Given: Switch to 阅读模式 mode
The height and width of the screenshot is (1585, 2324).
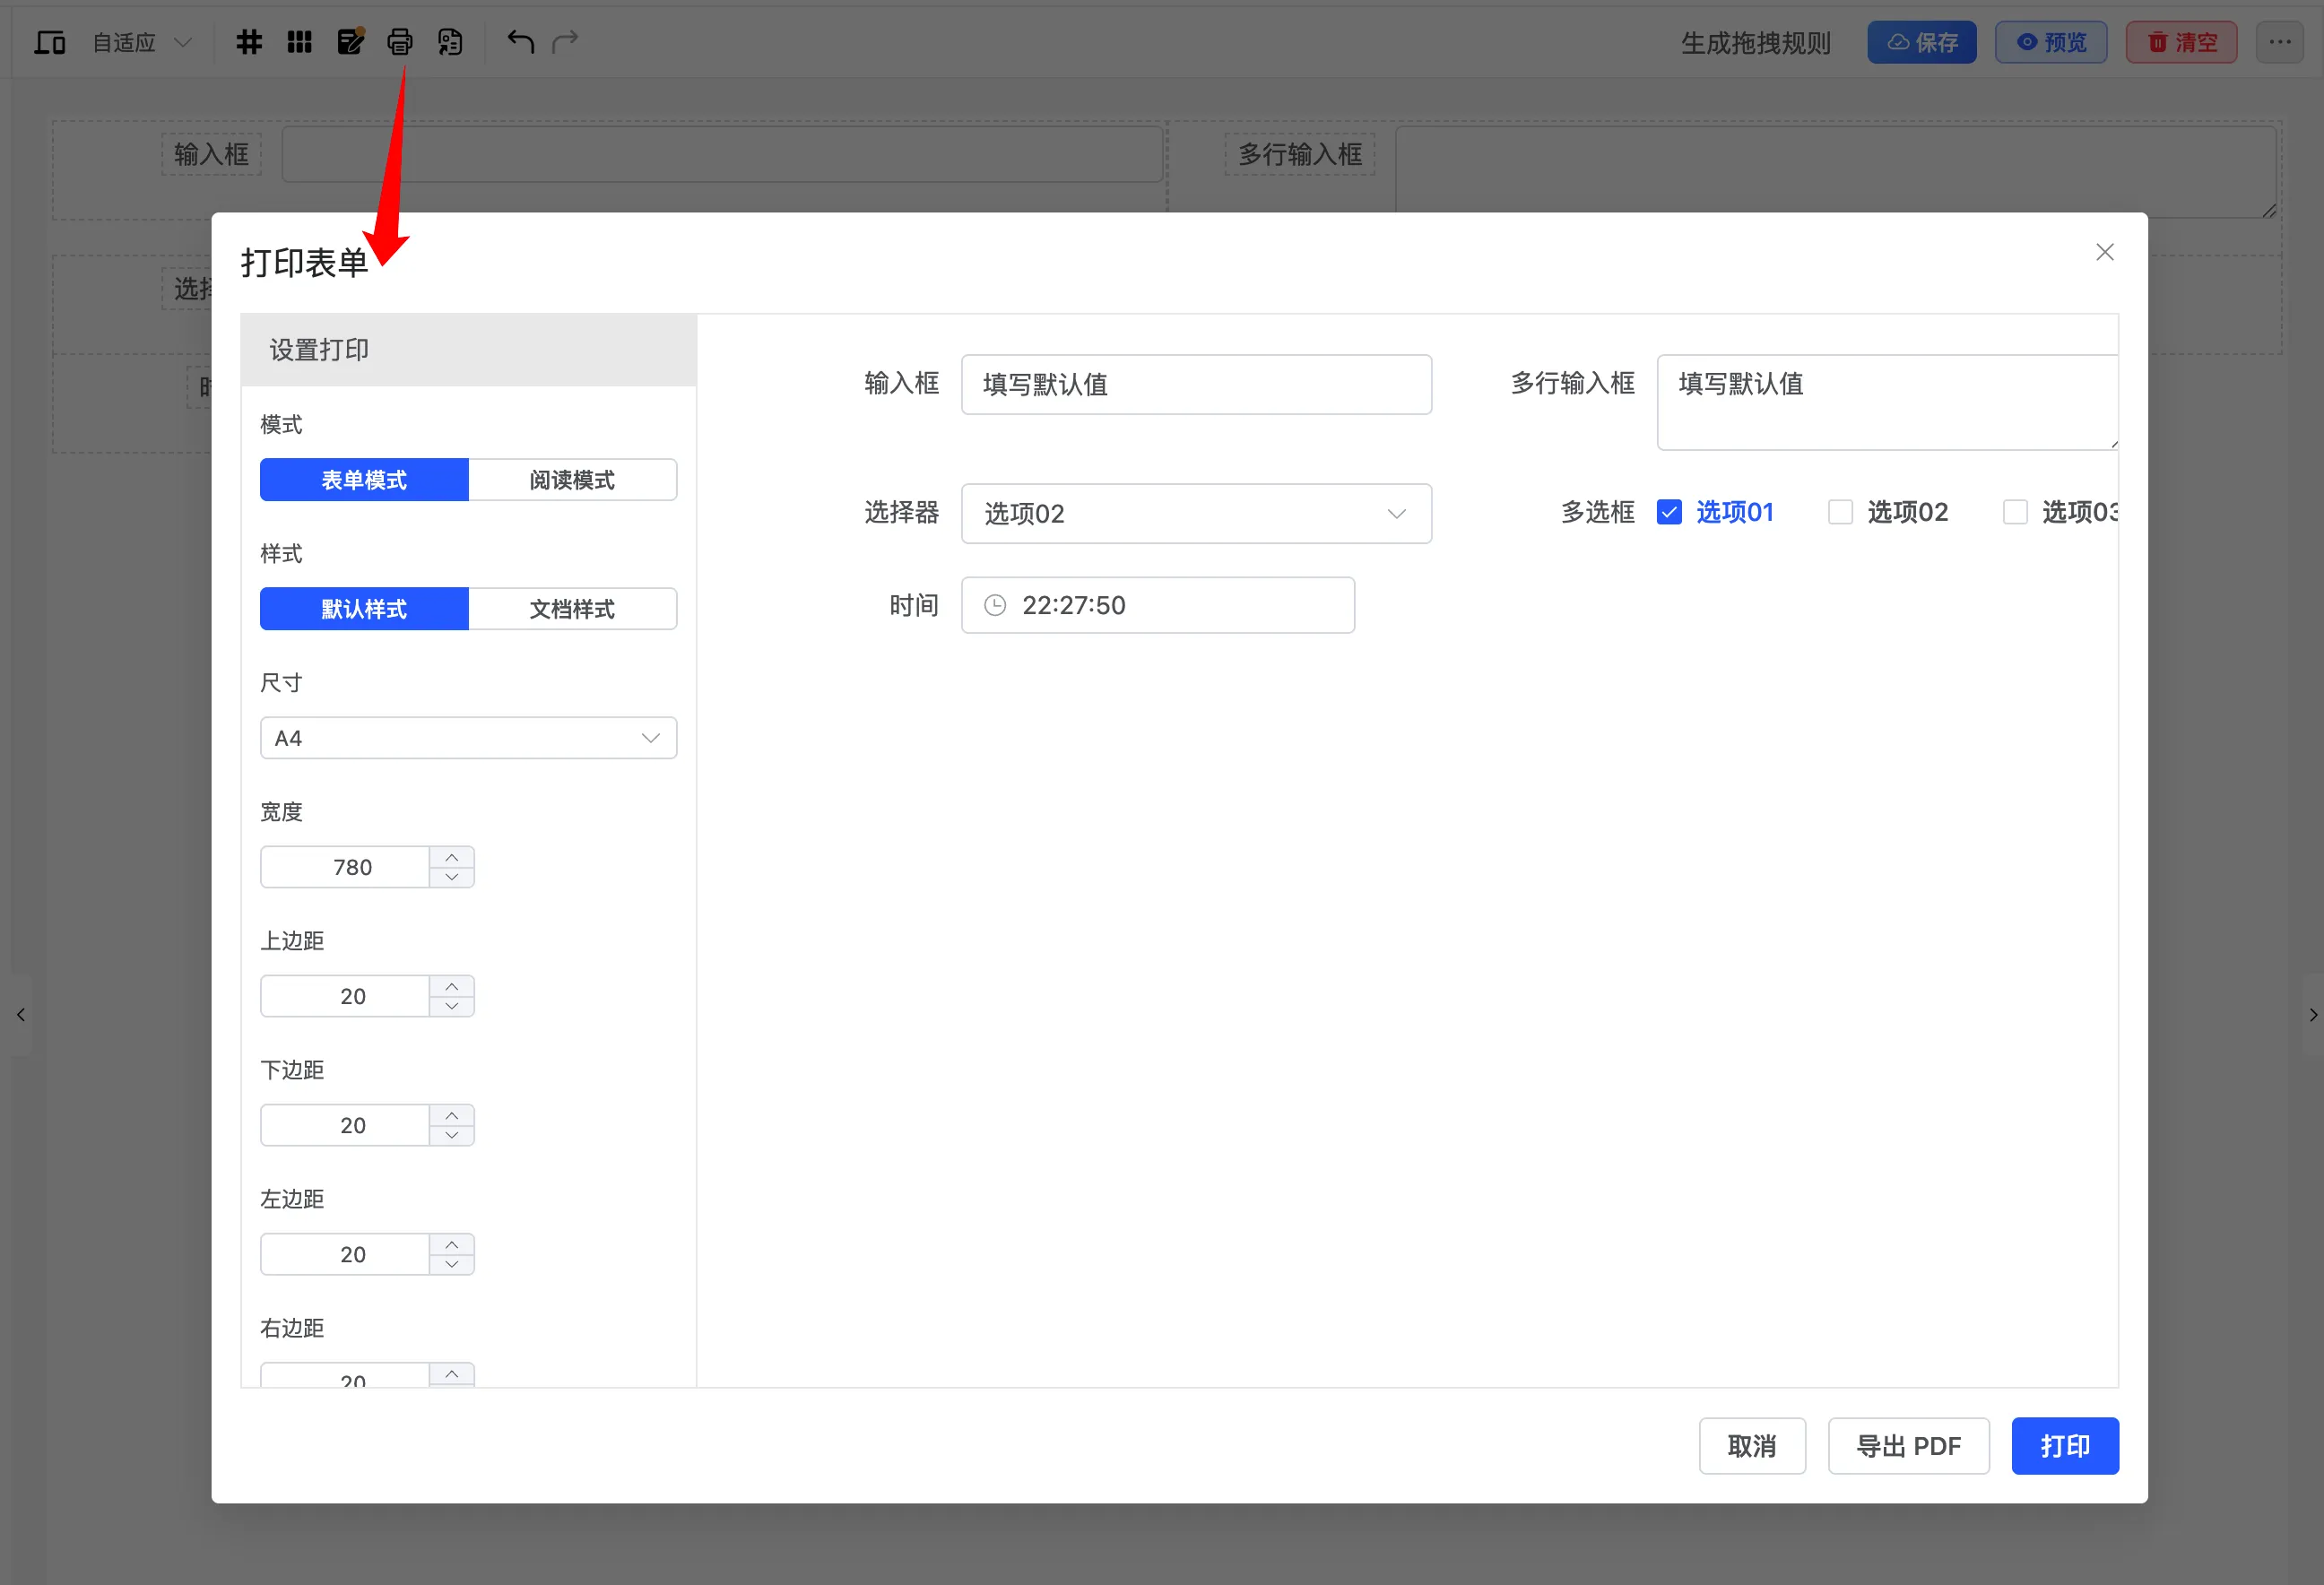Looking at the screenshot, I should point(572,479).
